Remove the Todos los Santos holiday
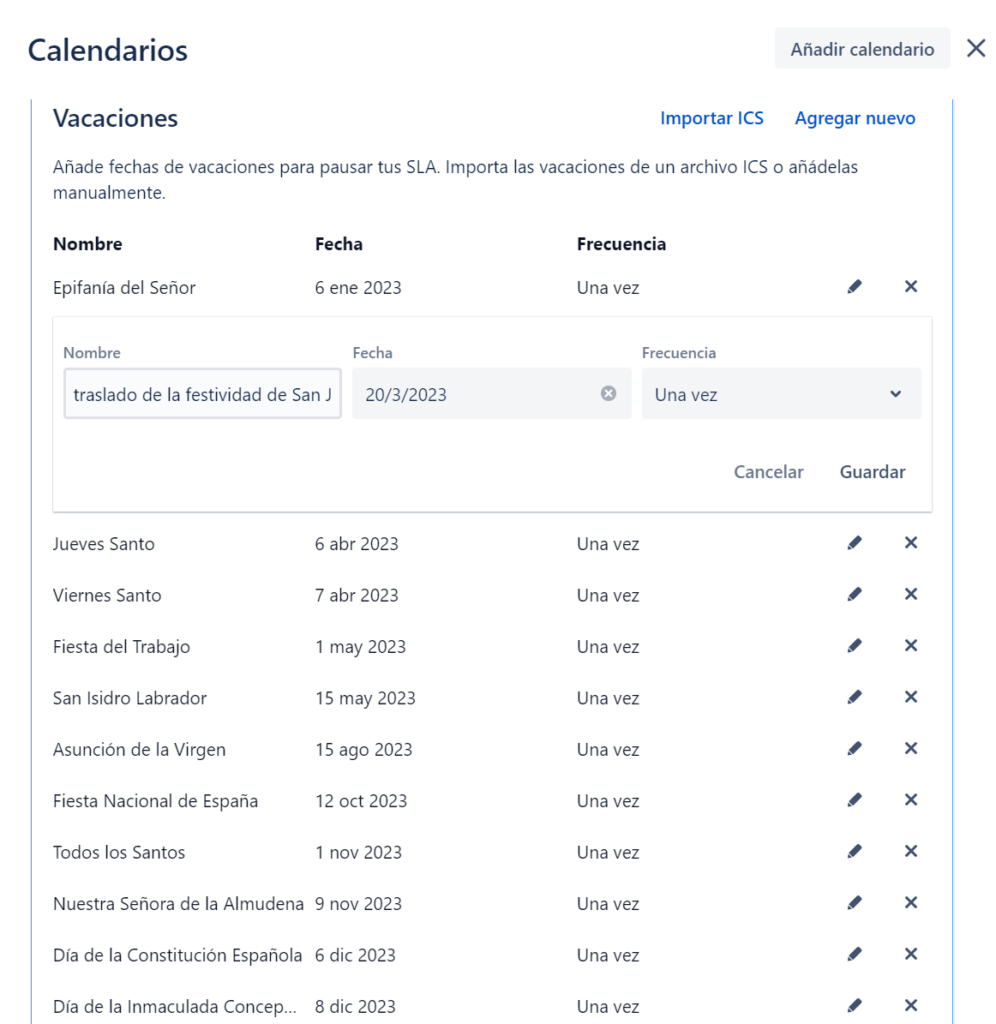The height and width of the screenshot is (1024, 996). [911, 852]
